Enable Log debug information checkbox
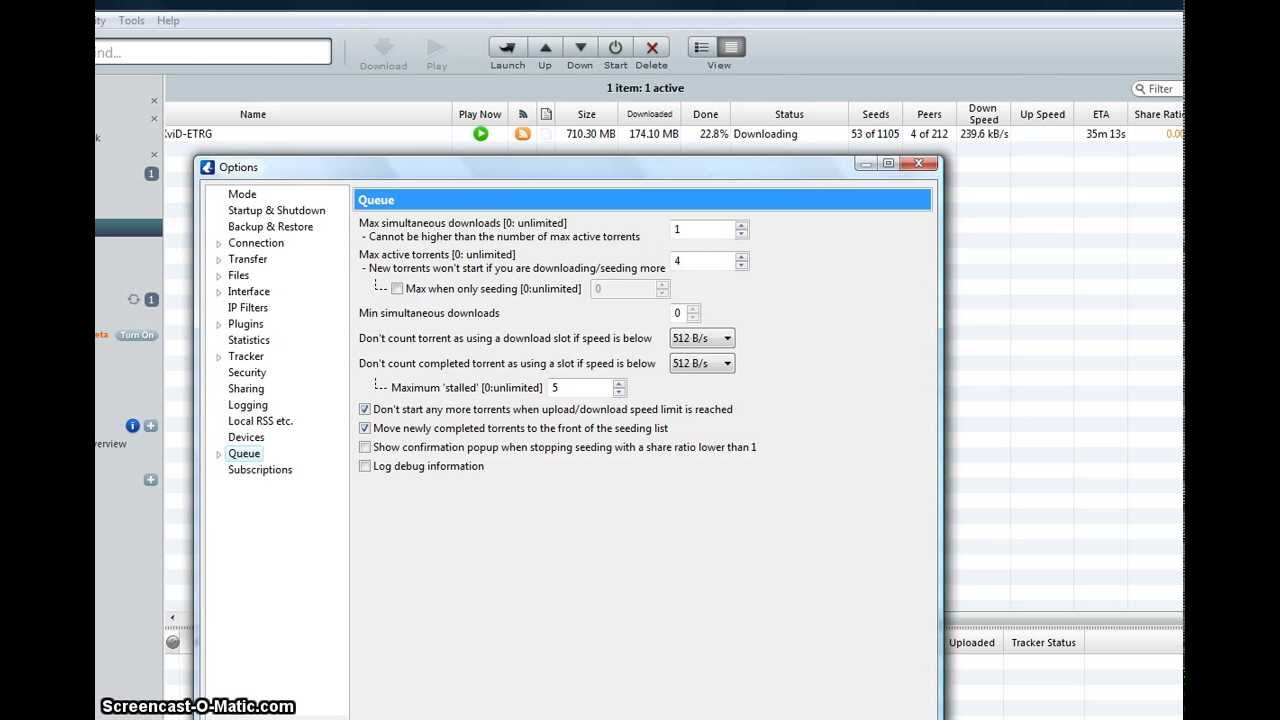 pos(365,466)
